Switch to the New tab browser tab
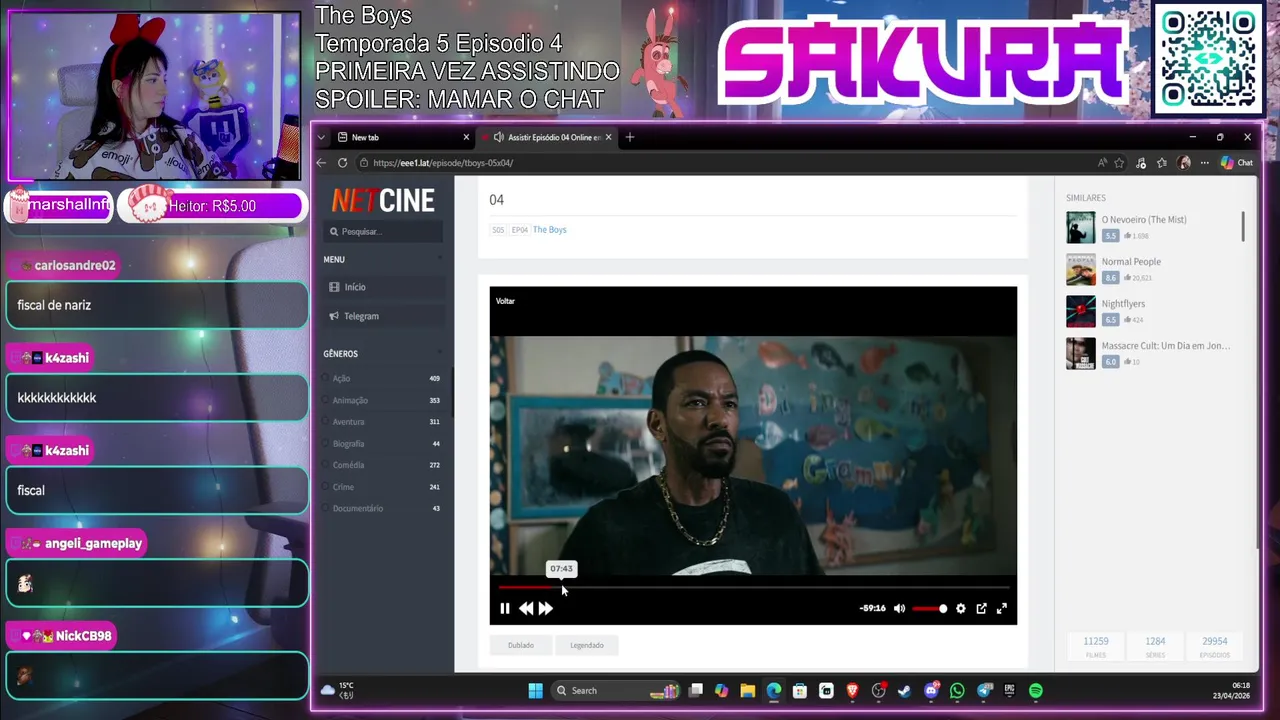Viewport: 1280px width, 720px height. [x=398, y=137]
